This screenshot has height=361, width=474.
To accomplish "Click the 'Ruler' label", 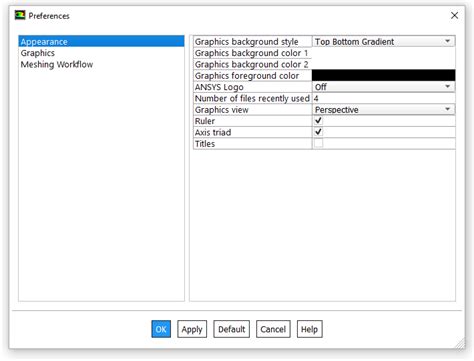I will [x=205, y=121].
